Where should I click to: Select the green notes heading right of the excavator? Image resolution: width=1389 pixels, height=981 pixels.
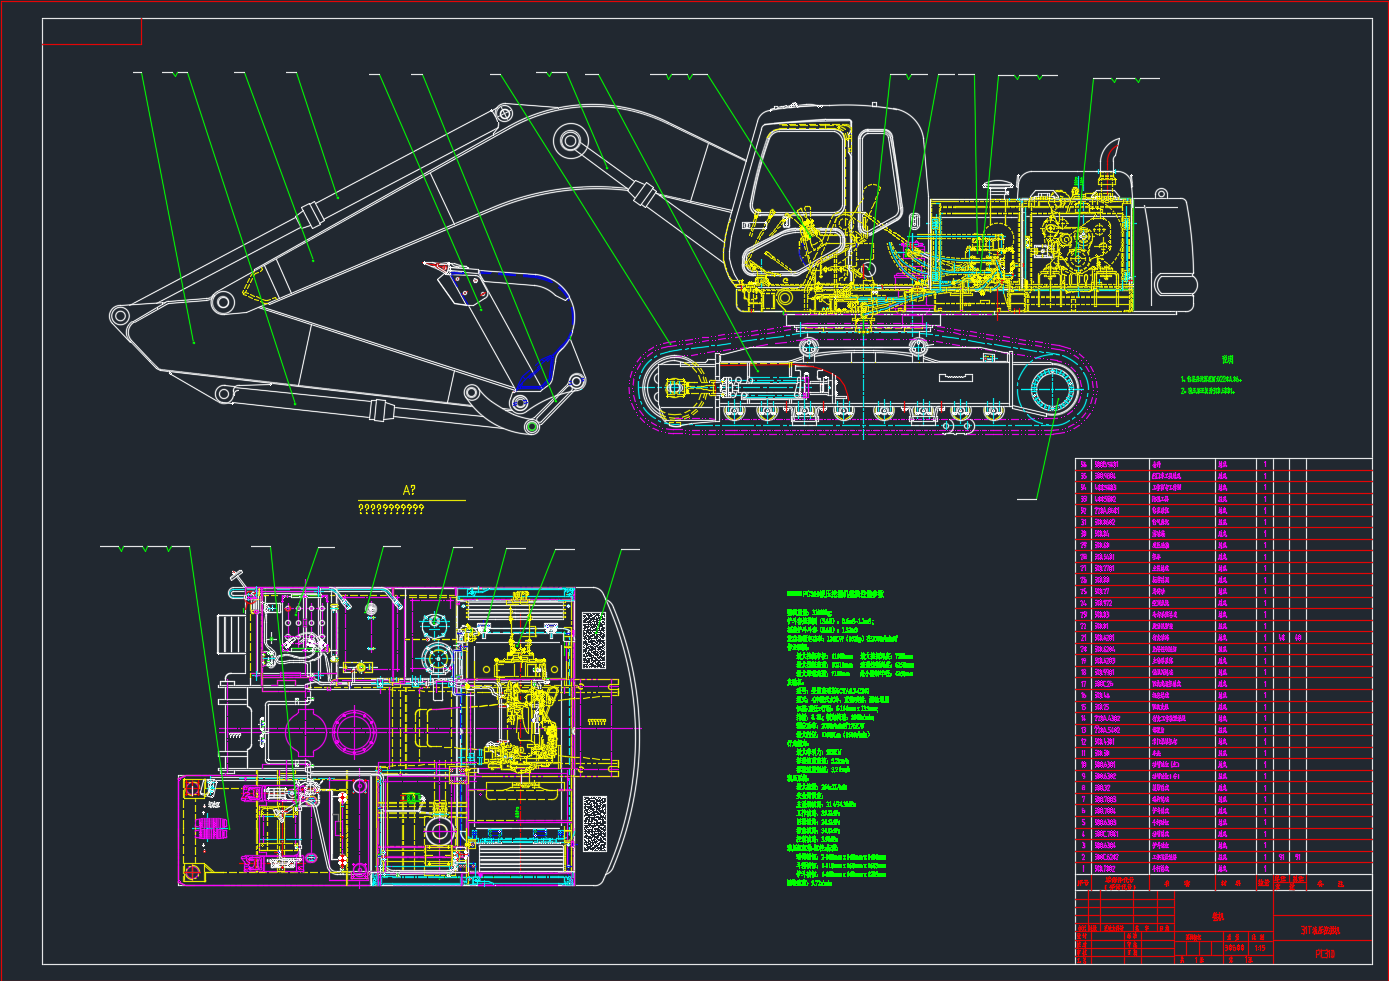(1227, 360)
